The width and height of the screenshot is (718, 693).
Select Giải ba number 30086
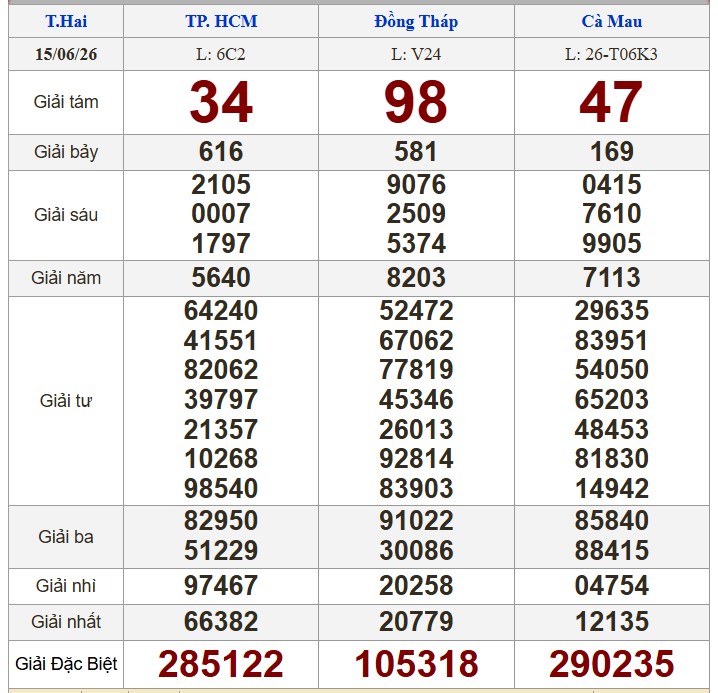[x=416, y=551]
